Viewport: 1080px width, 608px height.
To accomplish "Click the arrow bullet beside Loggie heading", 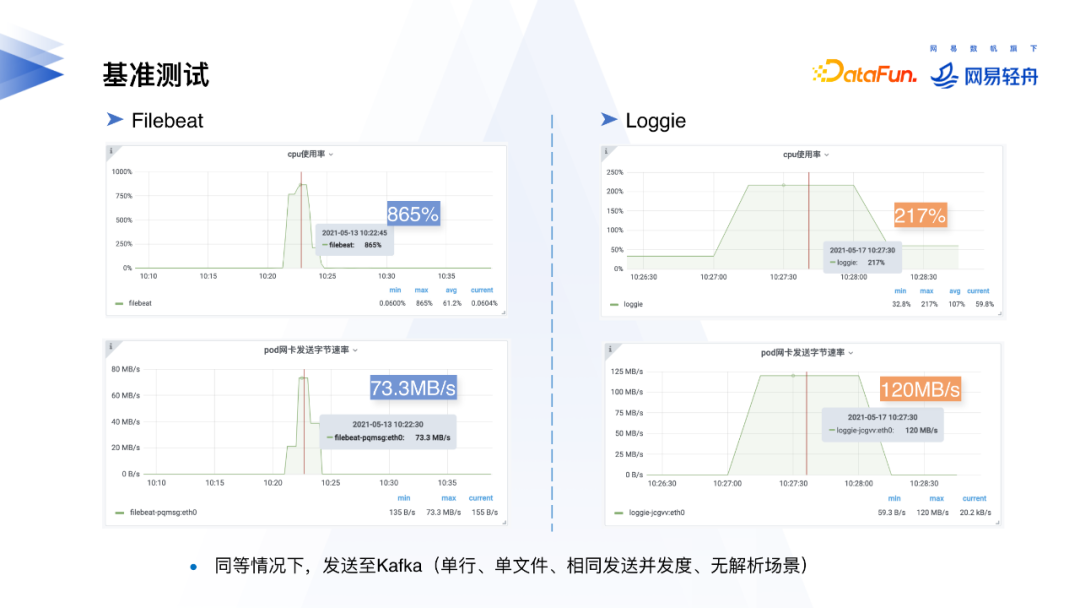I will pyautogui.click(x=609, y=120).
